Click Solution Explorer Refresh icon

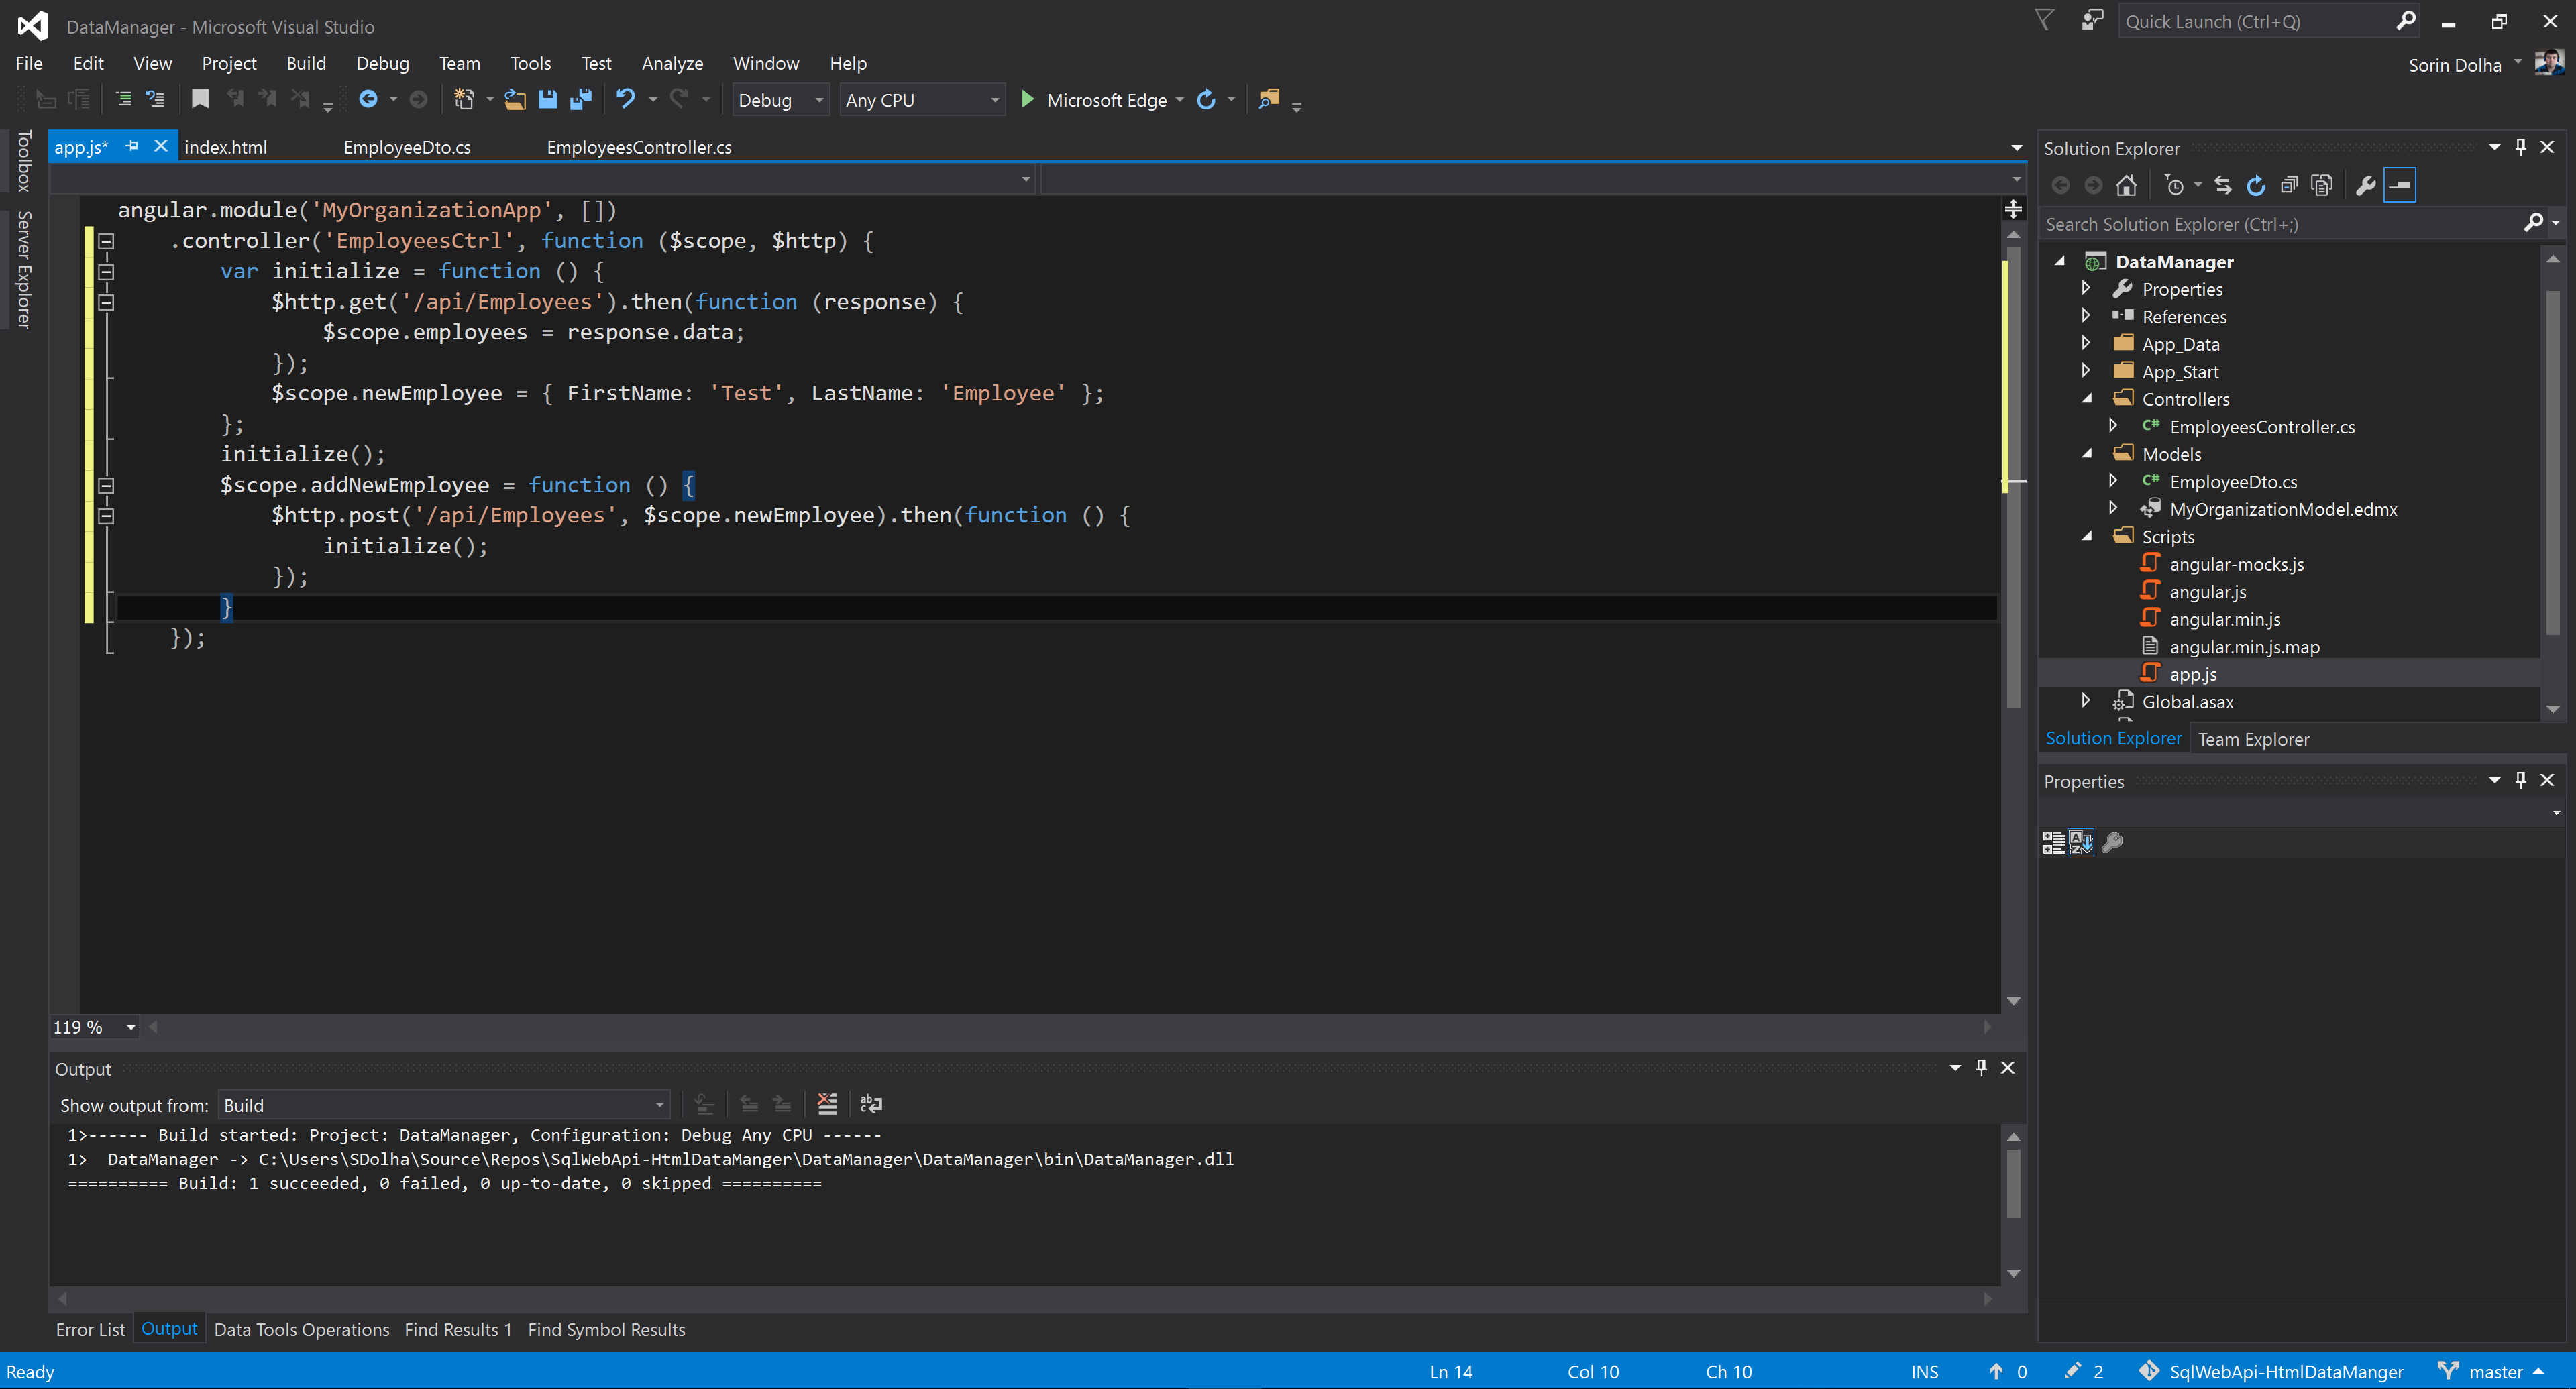(2255, 185)
